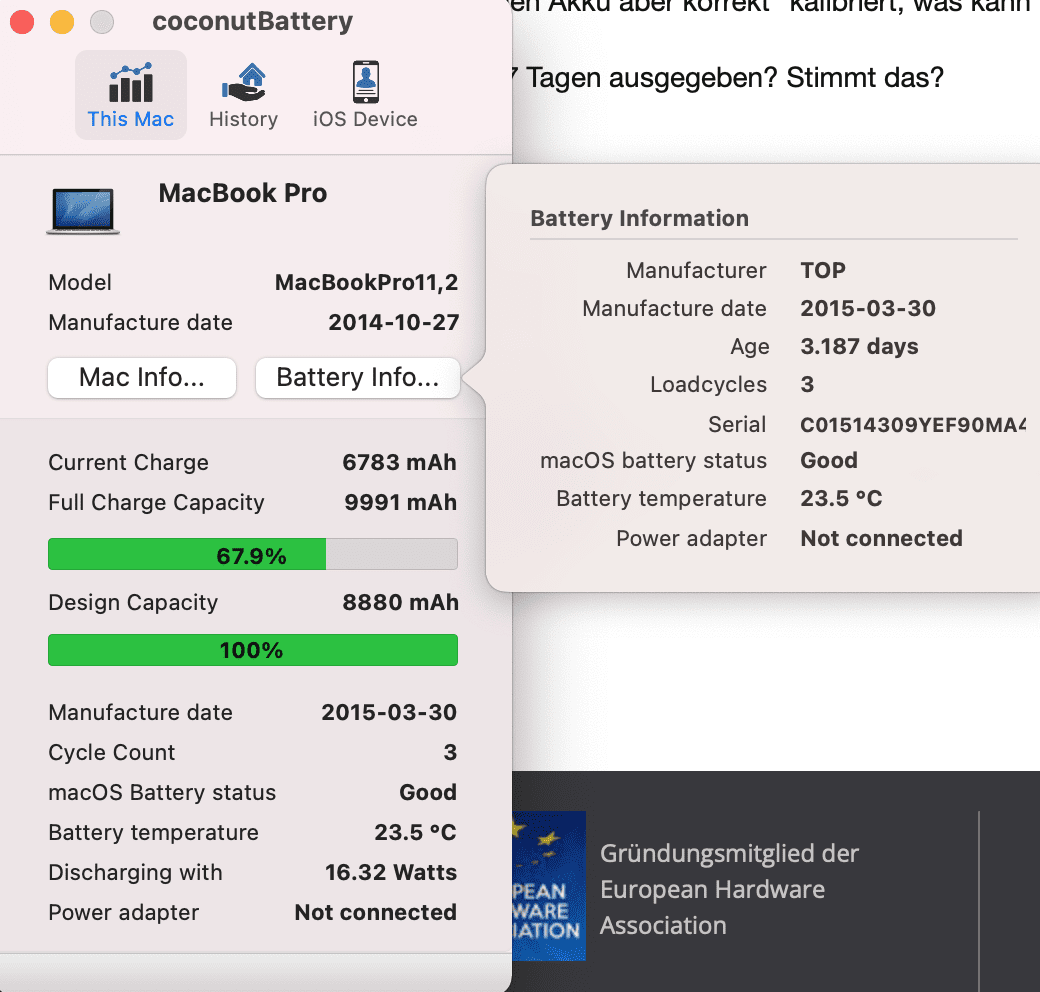
Task: Select the This Mac chart icon
Action: point(131,83)
